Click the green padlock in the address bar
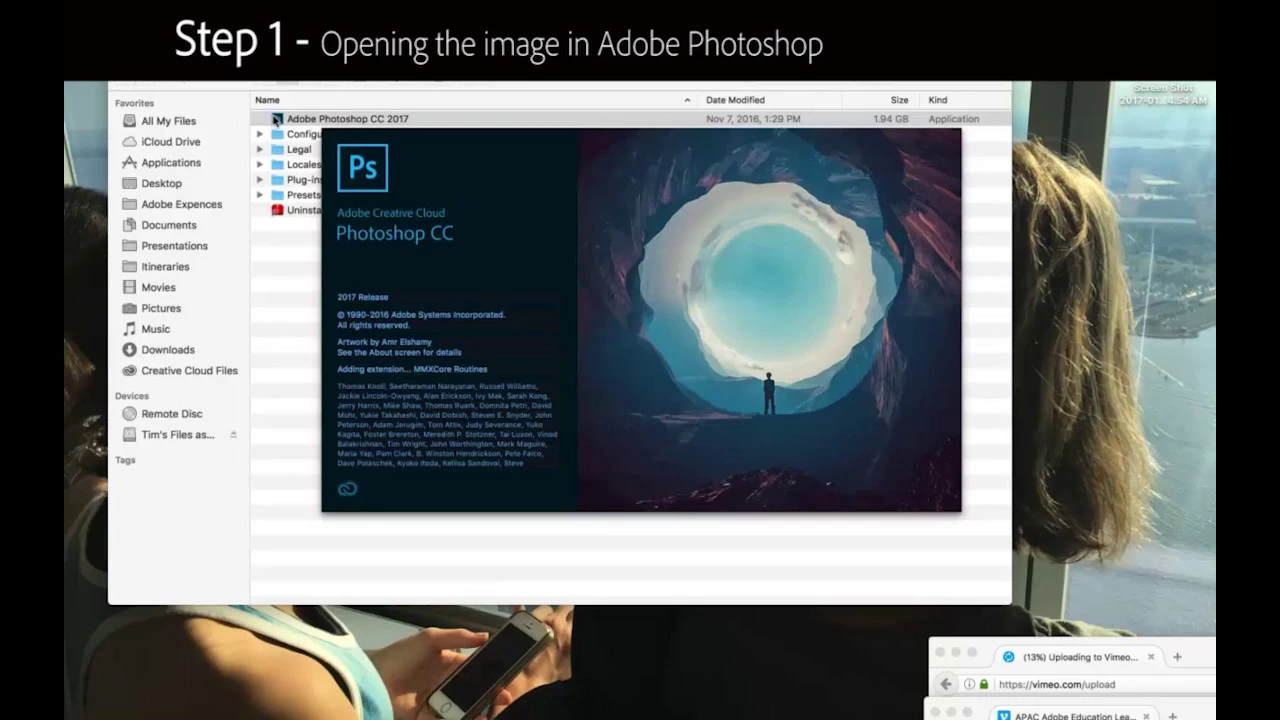This screenshot has width=1280, height=720. (x=984, y=685)
